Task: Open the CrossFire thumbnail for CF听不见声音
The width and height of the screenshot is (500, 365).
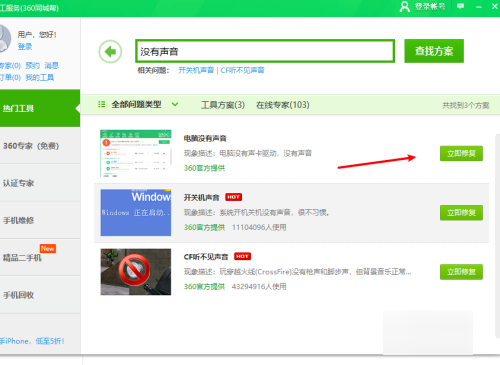Action: coord(136,272)
